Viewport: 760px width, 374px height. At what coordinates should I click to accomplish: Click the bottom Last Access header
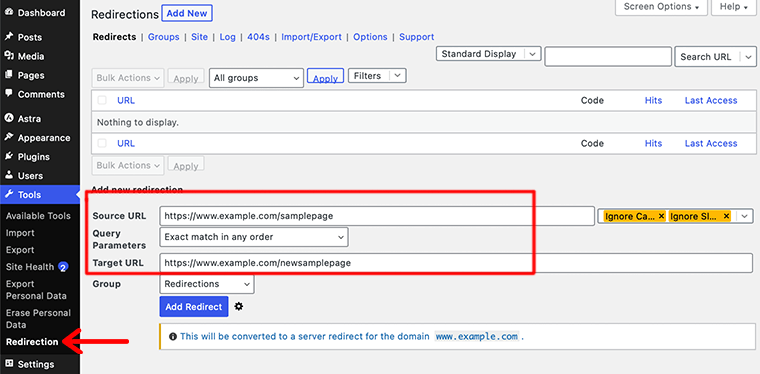[711, 143]
